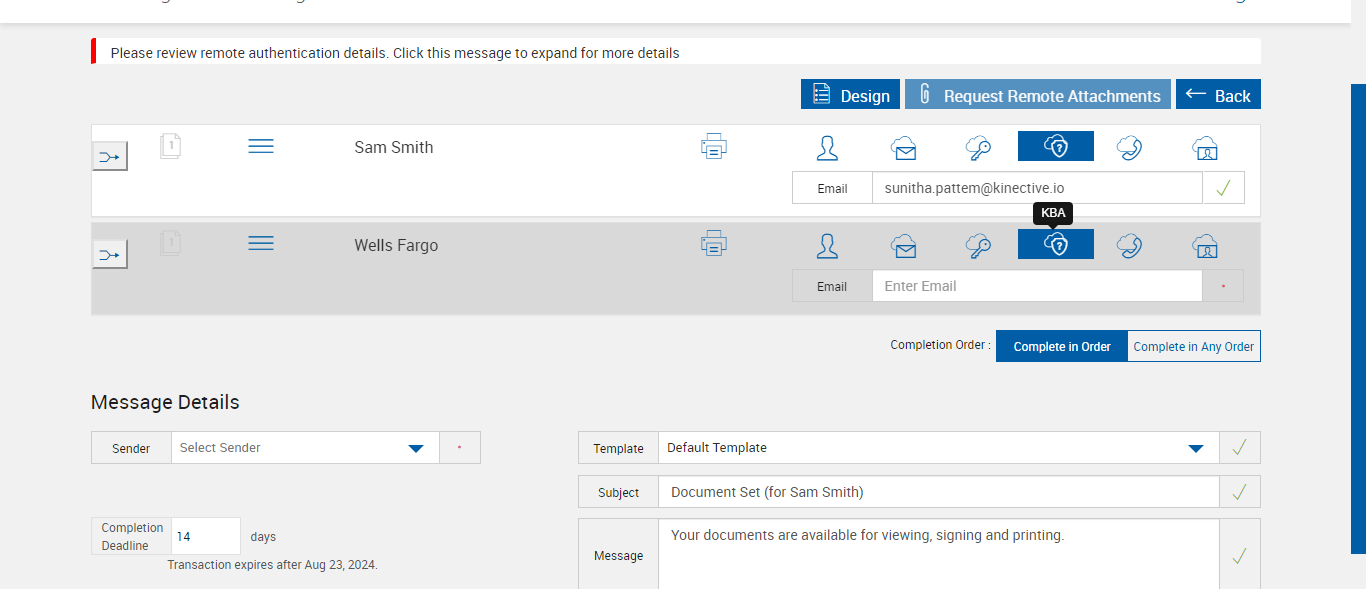
Task: Select the phone authentication icon for Sam Smith
Action: point(1130,148)
